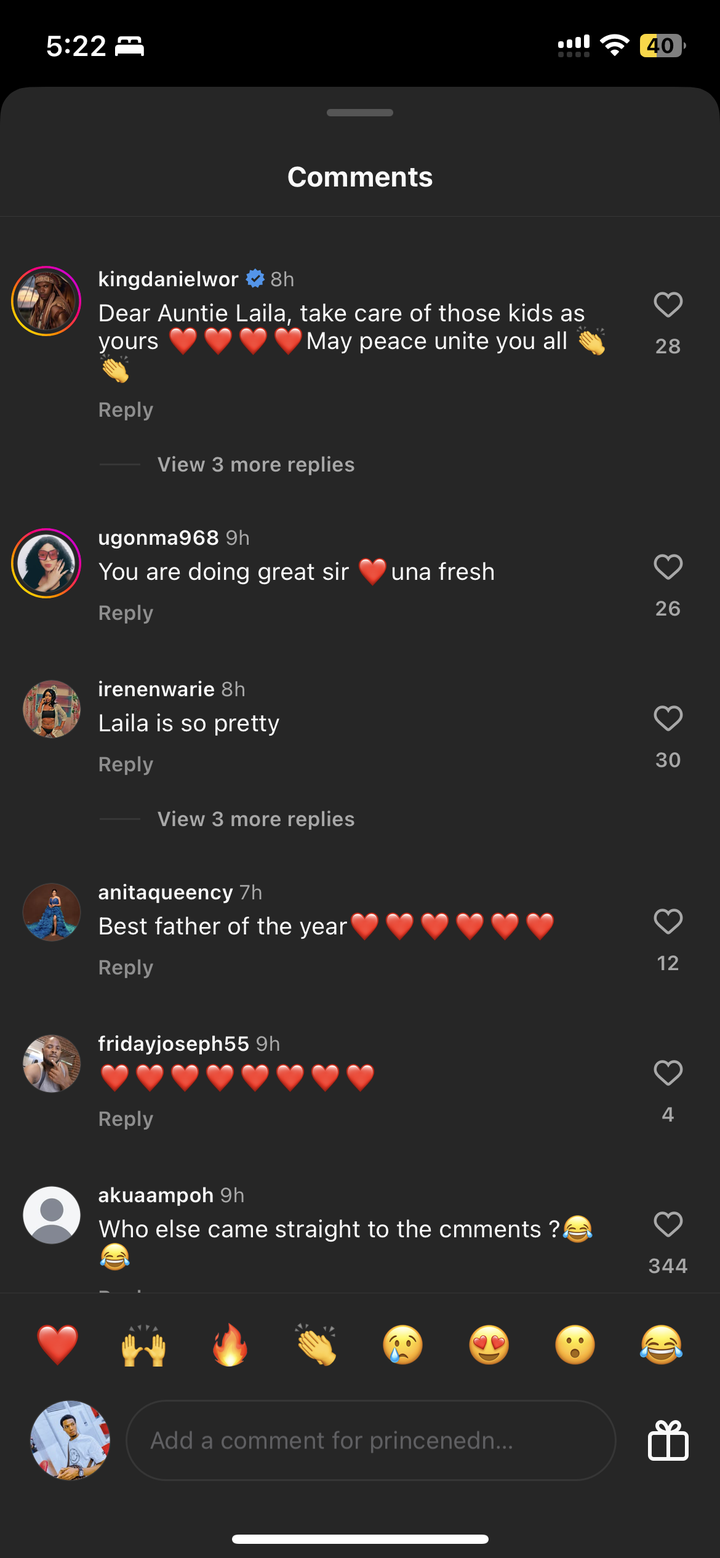Toggle like on irenenwarie's comment
This screenshot has height=1558, width=720.
pos(667,719)
